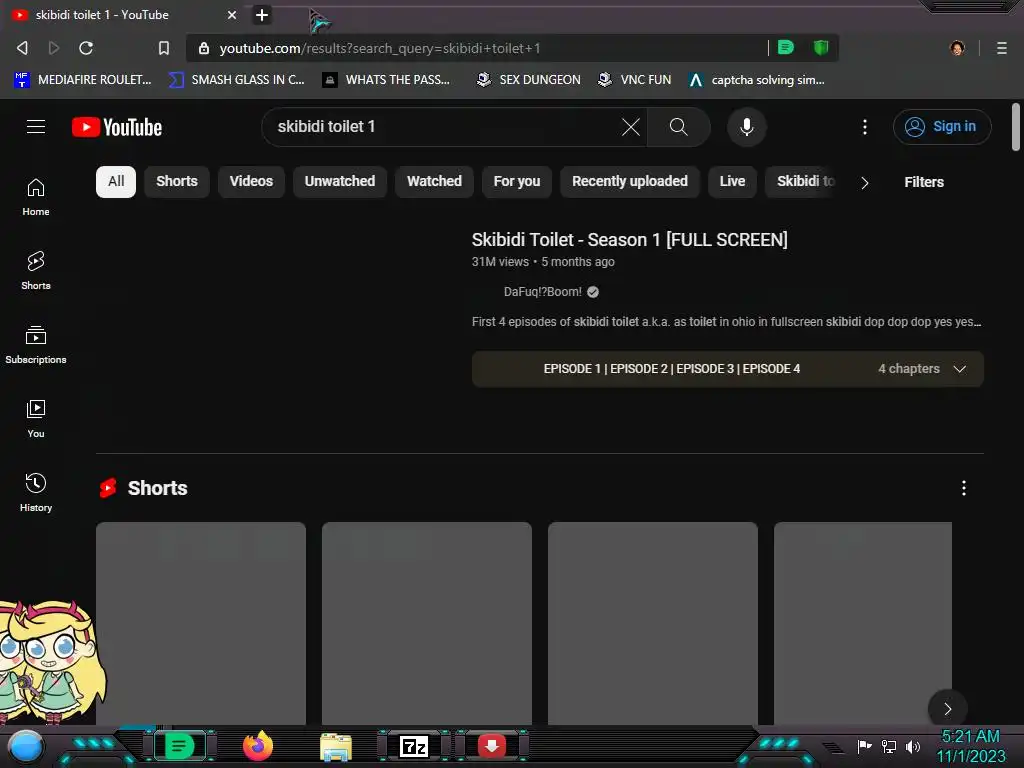Open the browser profile avatar
Viewport: 1024px width, 768px height.
957,48
